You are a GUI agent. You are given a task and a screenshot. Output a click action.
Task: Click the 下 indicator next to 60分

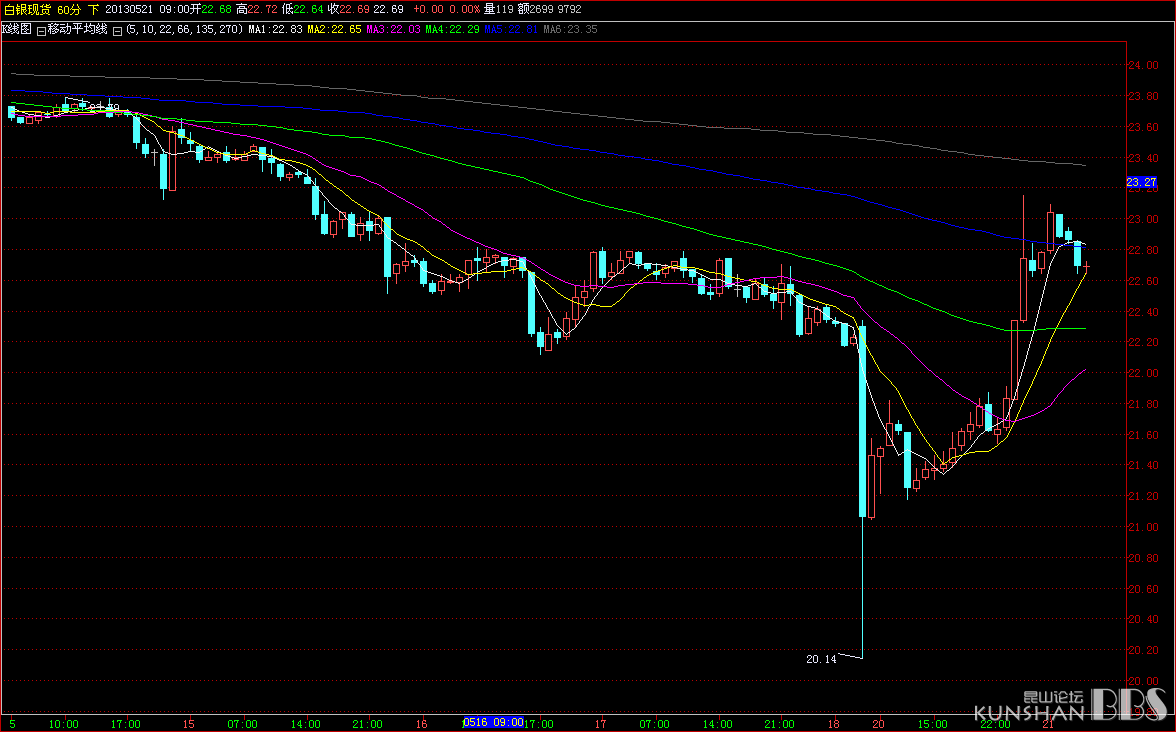[93, 9]
